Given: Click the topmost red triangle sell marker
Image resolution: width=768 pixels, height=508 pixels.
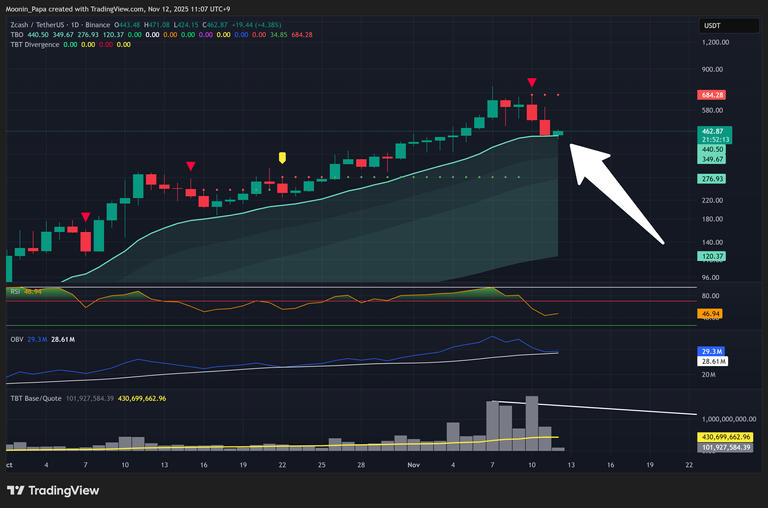Looking at the screenshot, I should click(x=532, y=82).
